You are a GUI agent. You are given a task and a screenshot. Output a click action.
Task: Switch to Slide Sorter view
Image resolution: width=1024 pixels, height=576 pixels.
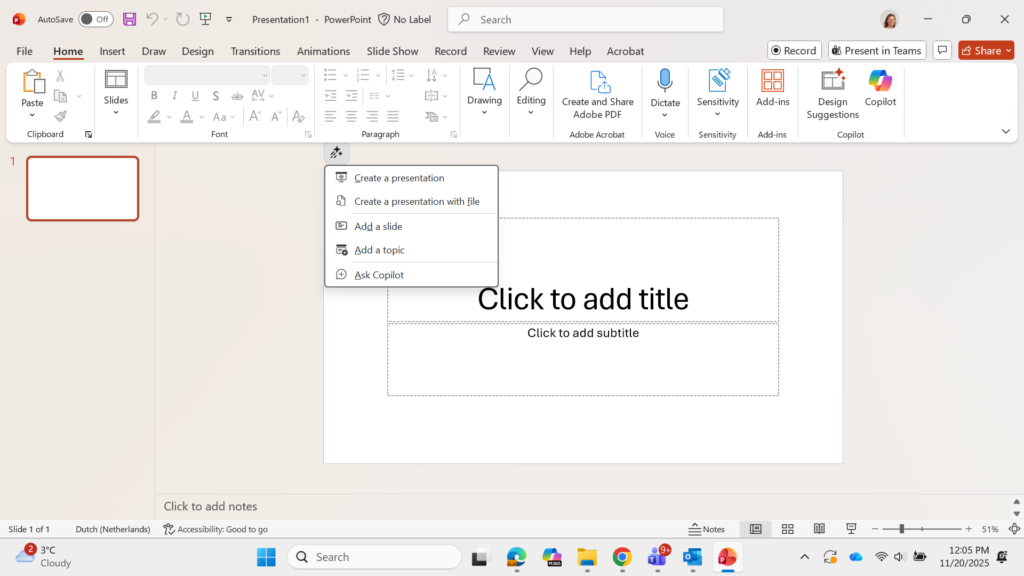tap(788, 529)
